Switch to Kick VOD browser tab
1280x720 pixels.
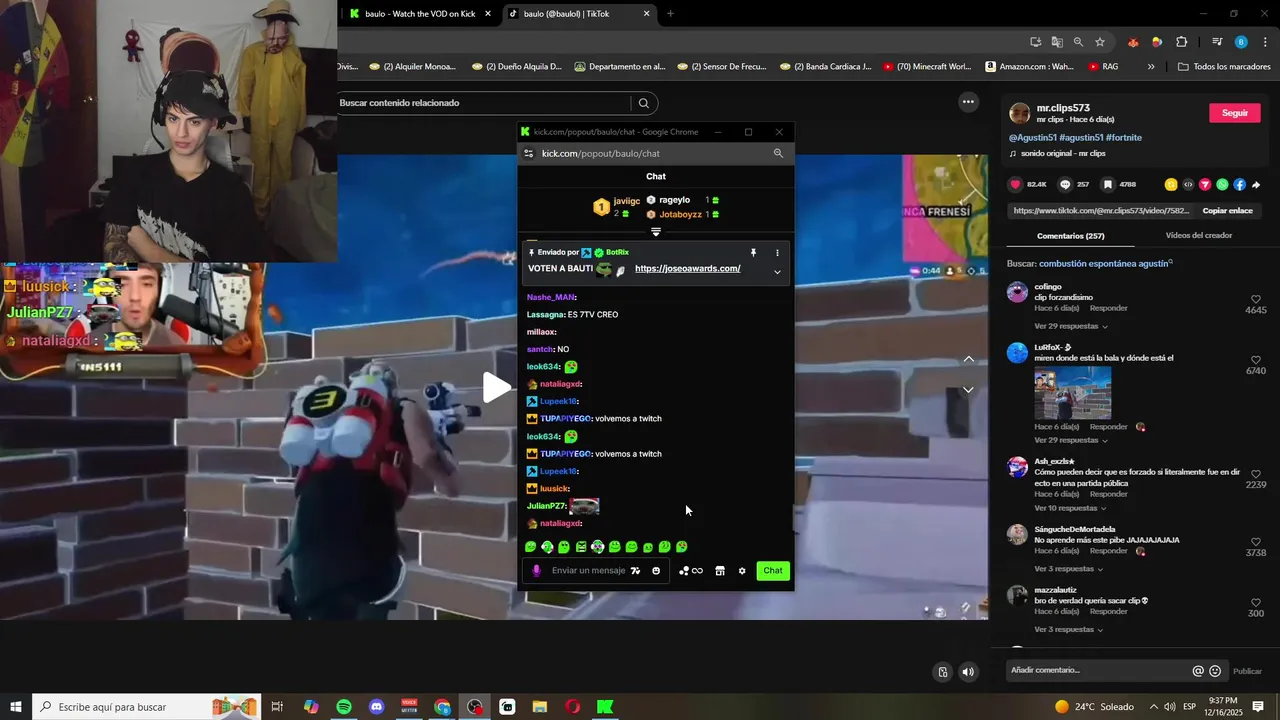pyautogui.click(x=419, y=14)
